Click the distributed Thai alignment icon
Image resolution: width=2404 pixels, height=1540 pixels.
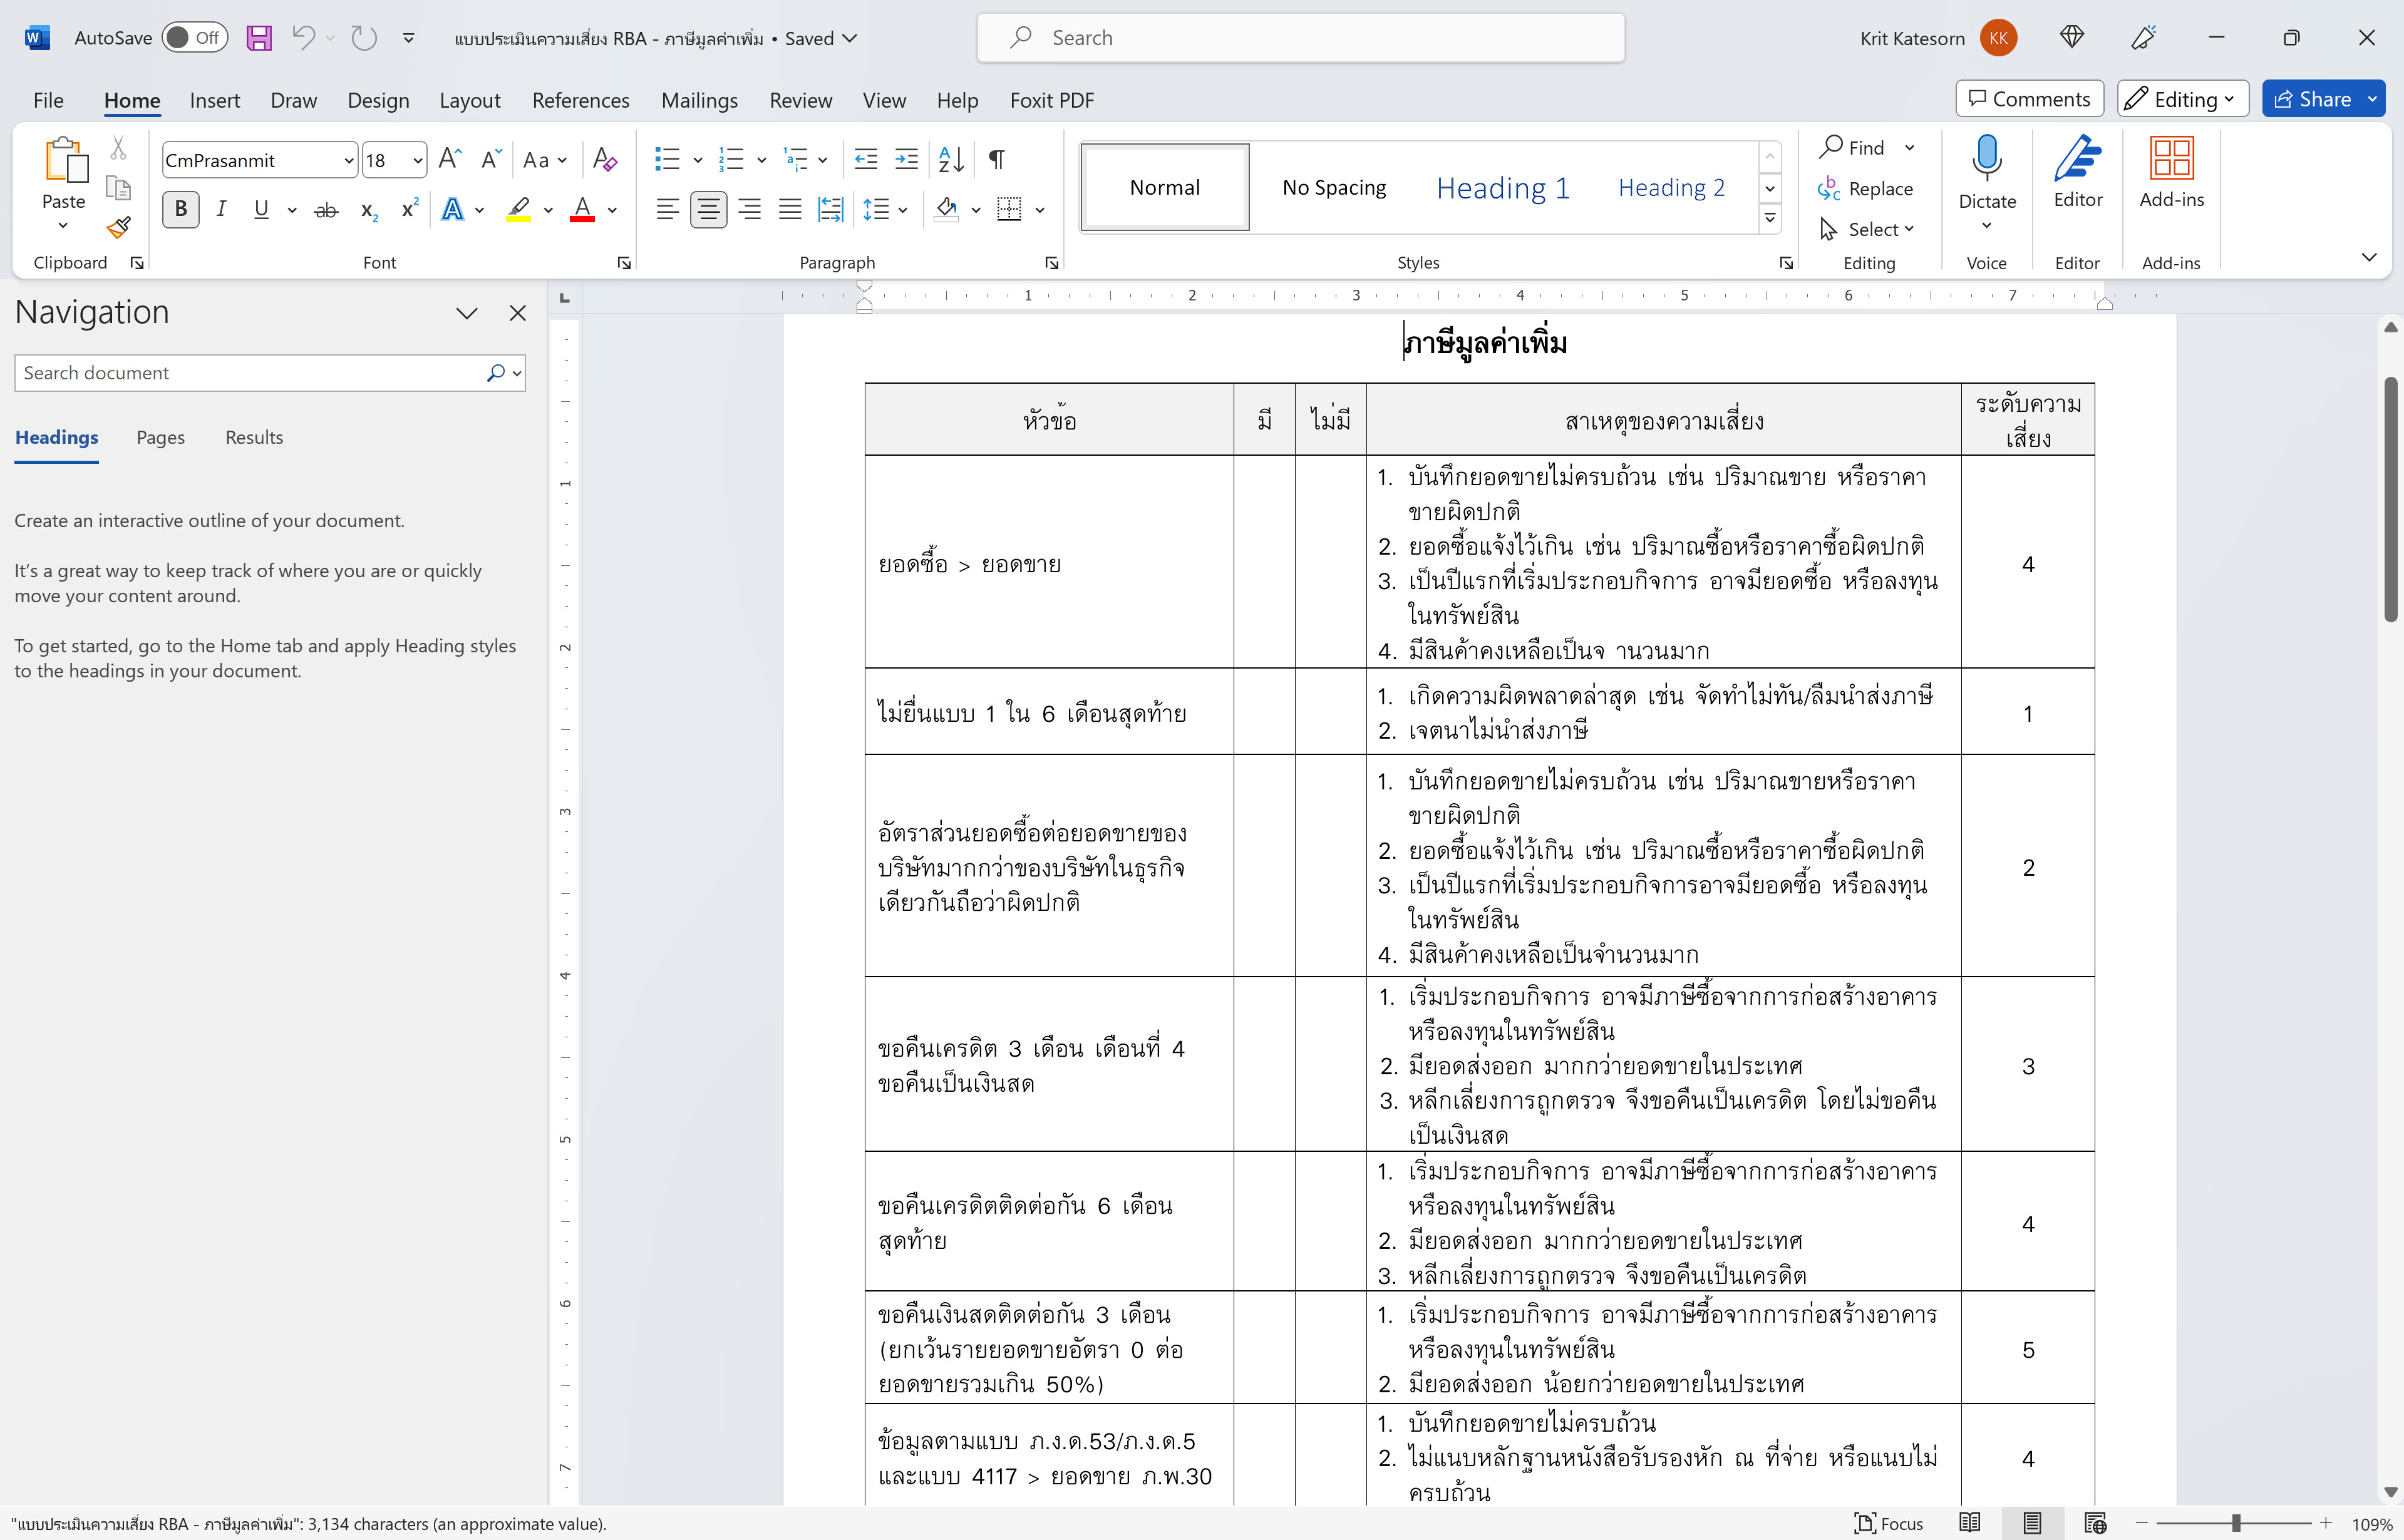pos(831,210)
